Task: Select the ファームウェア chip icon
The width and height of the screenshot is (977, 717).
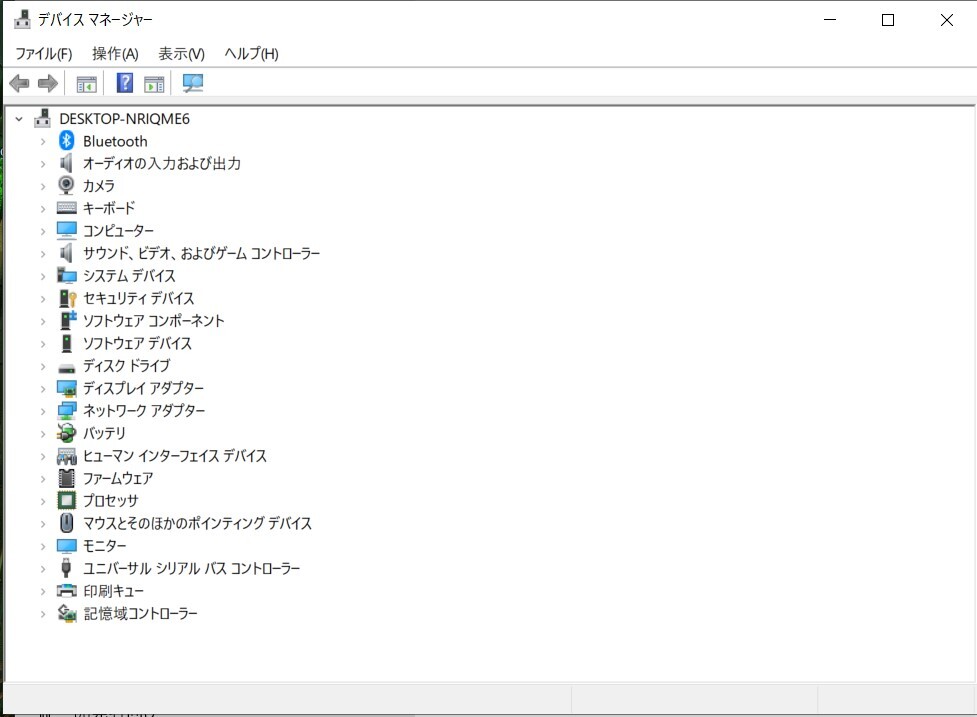Action: pyautogui.click(x=66, y=478)
